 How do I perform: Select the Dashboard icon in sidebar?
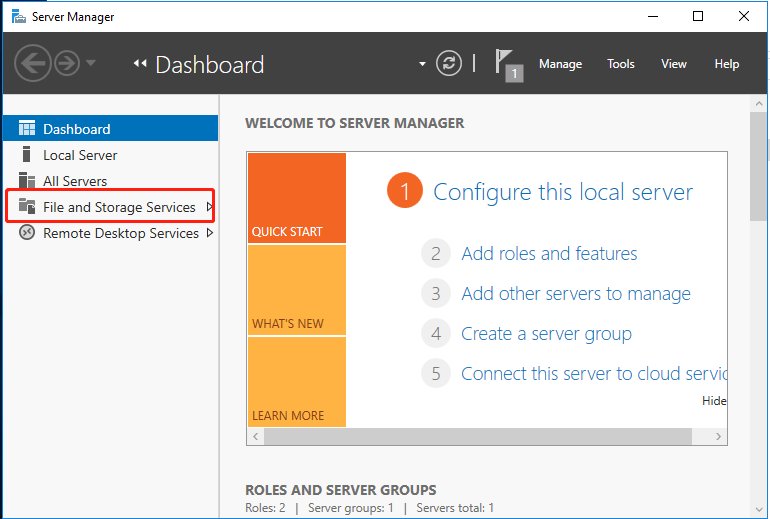(27, 129)
